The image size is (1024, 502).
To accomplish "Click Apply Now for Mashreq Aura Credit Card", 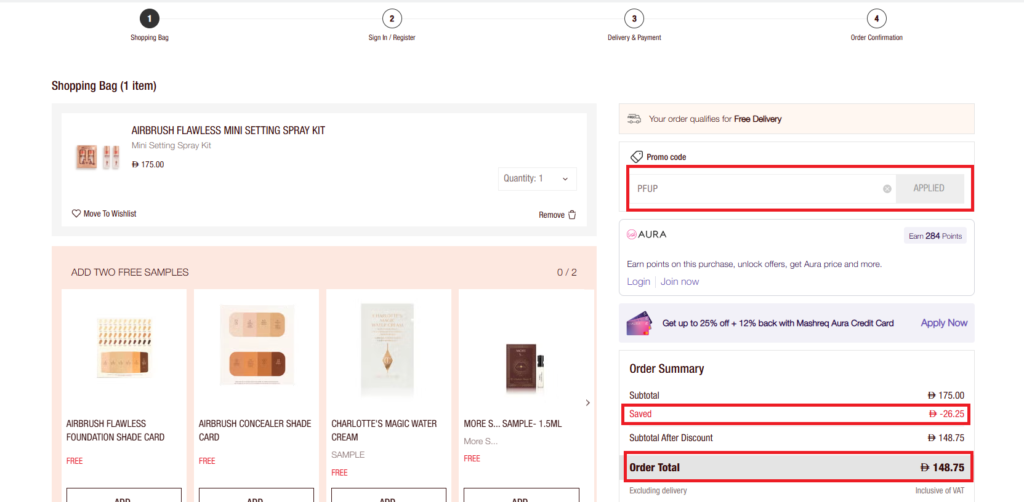I will (944, 322).
